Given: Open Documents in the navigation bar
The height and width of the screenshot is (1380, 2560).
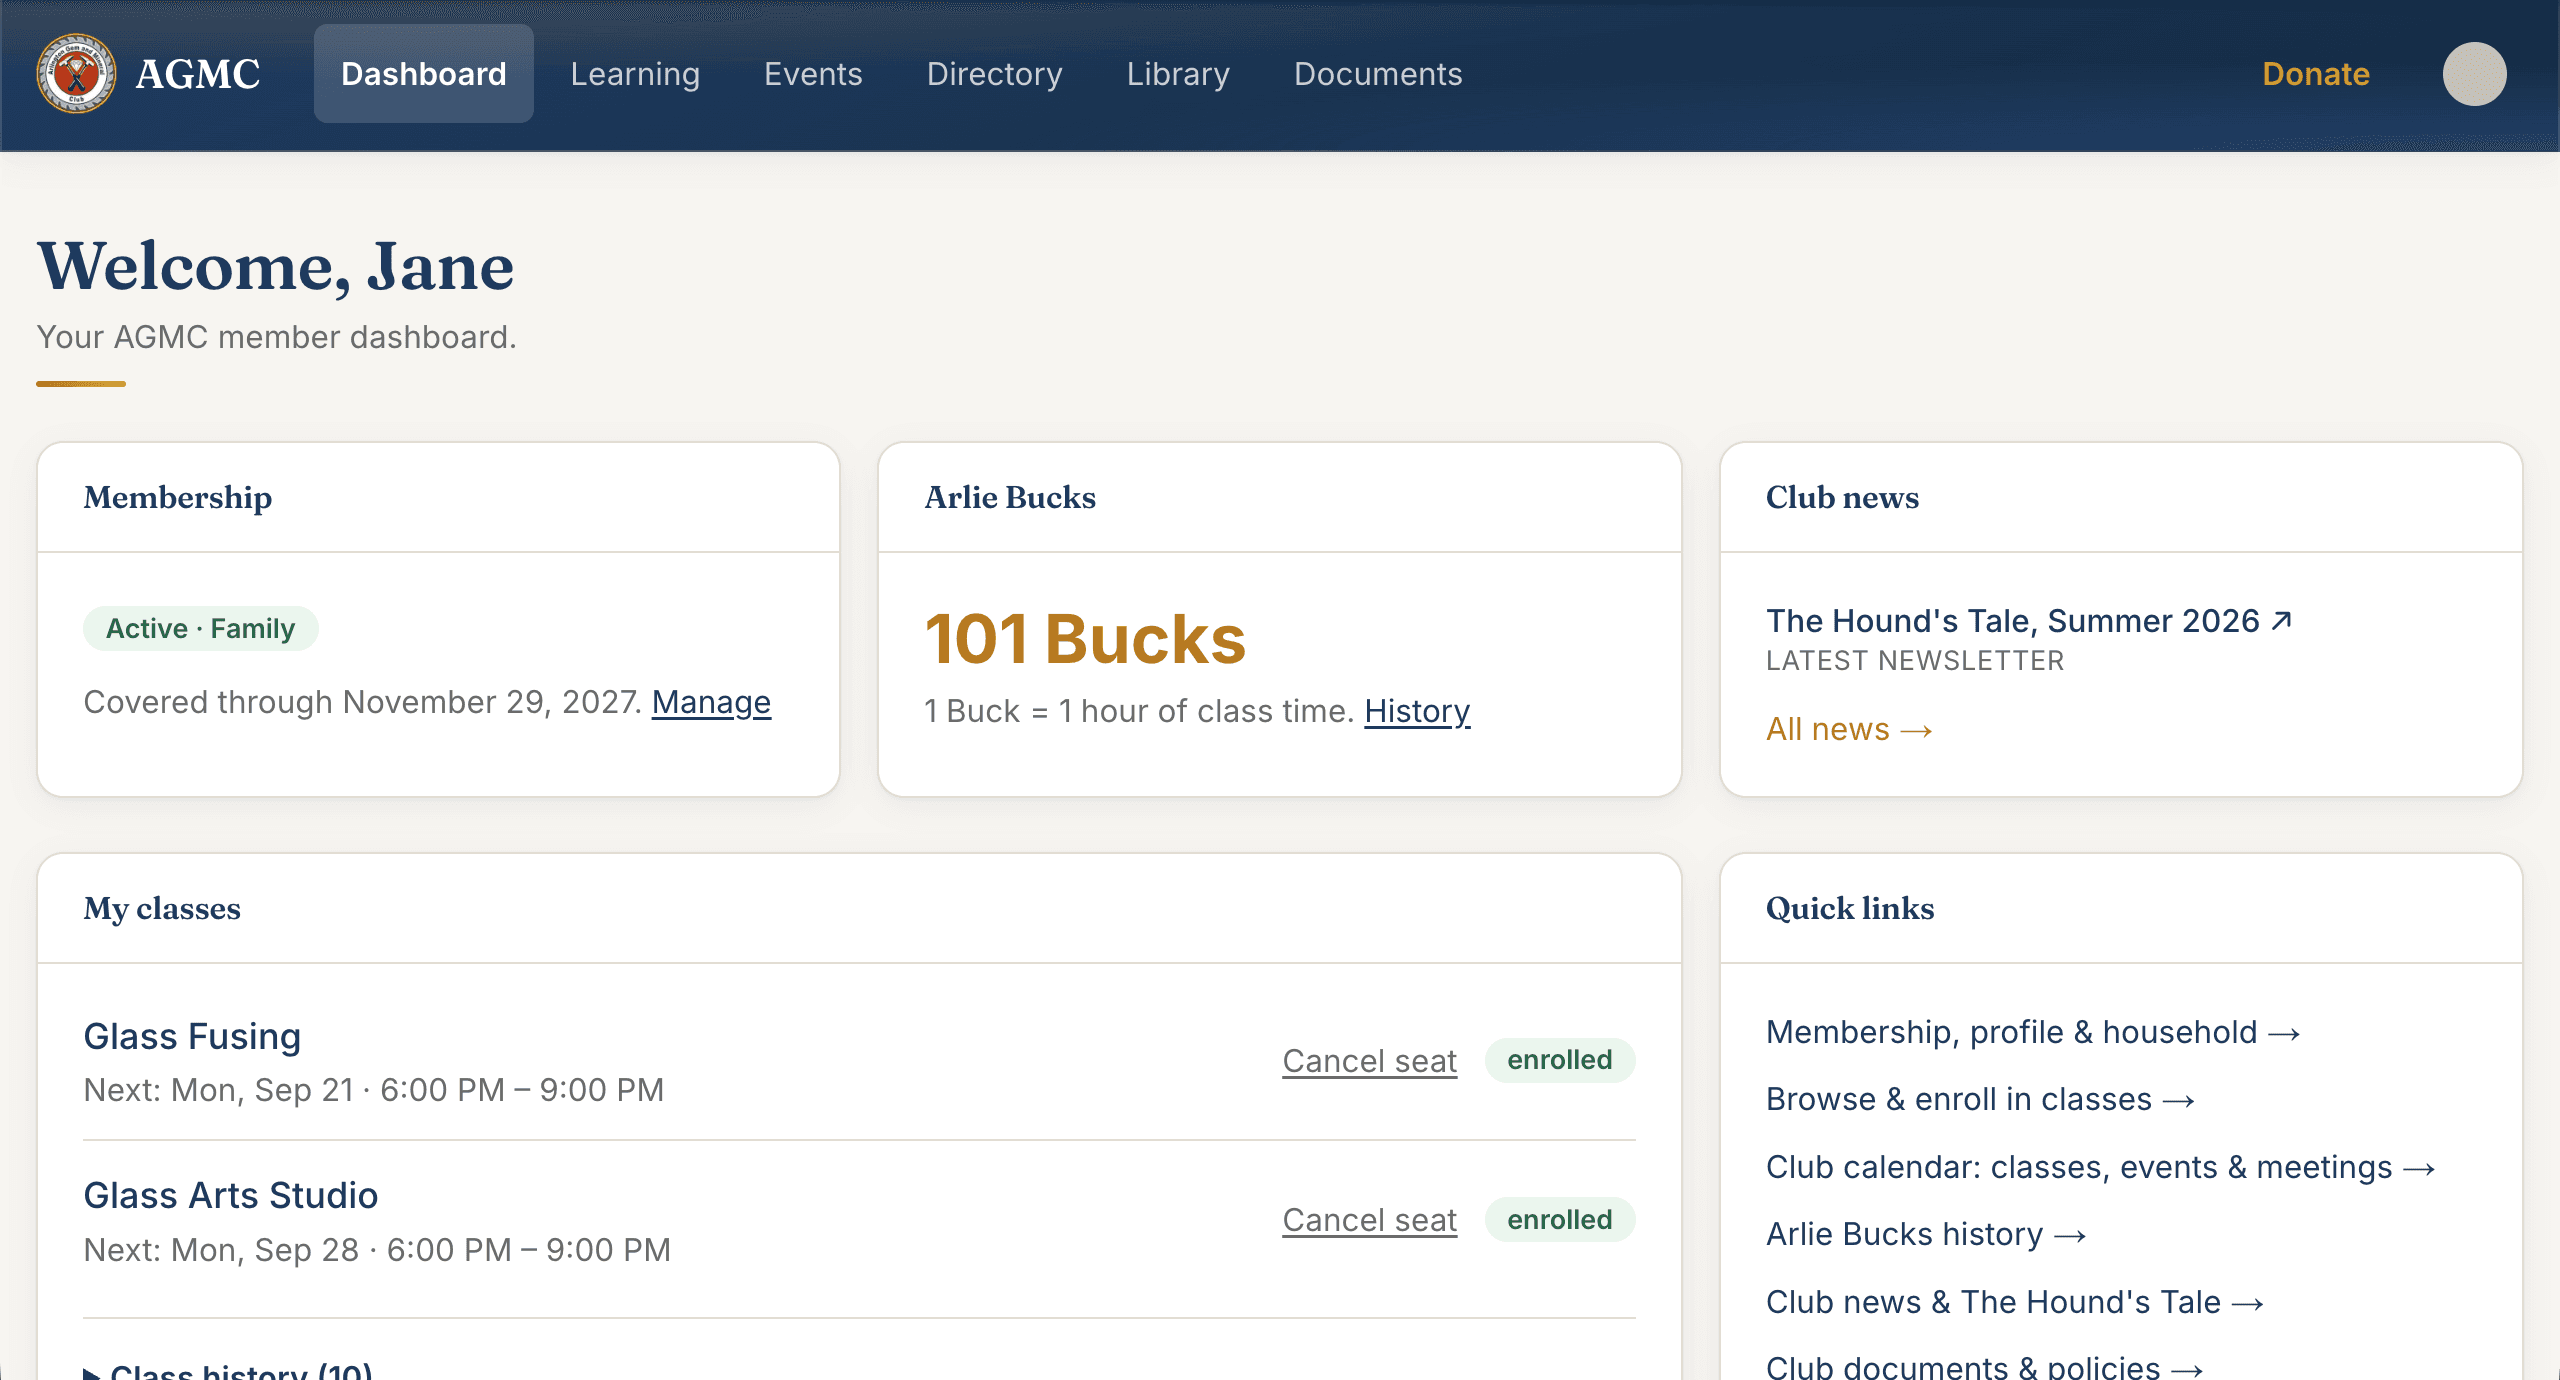Looking at the screenshot, I should [x=1378, y=74].
